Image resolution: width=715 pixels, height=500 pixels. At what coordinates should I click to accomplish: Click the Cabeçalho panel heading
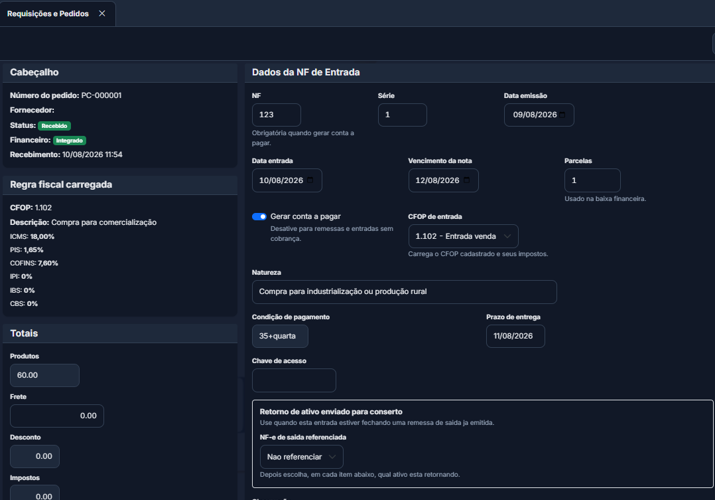click(34, 72)
